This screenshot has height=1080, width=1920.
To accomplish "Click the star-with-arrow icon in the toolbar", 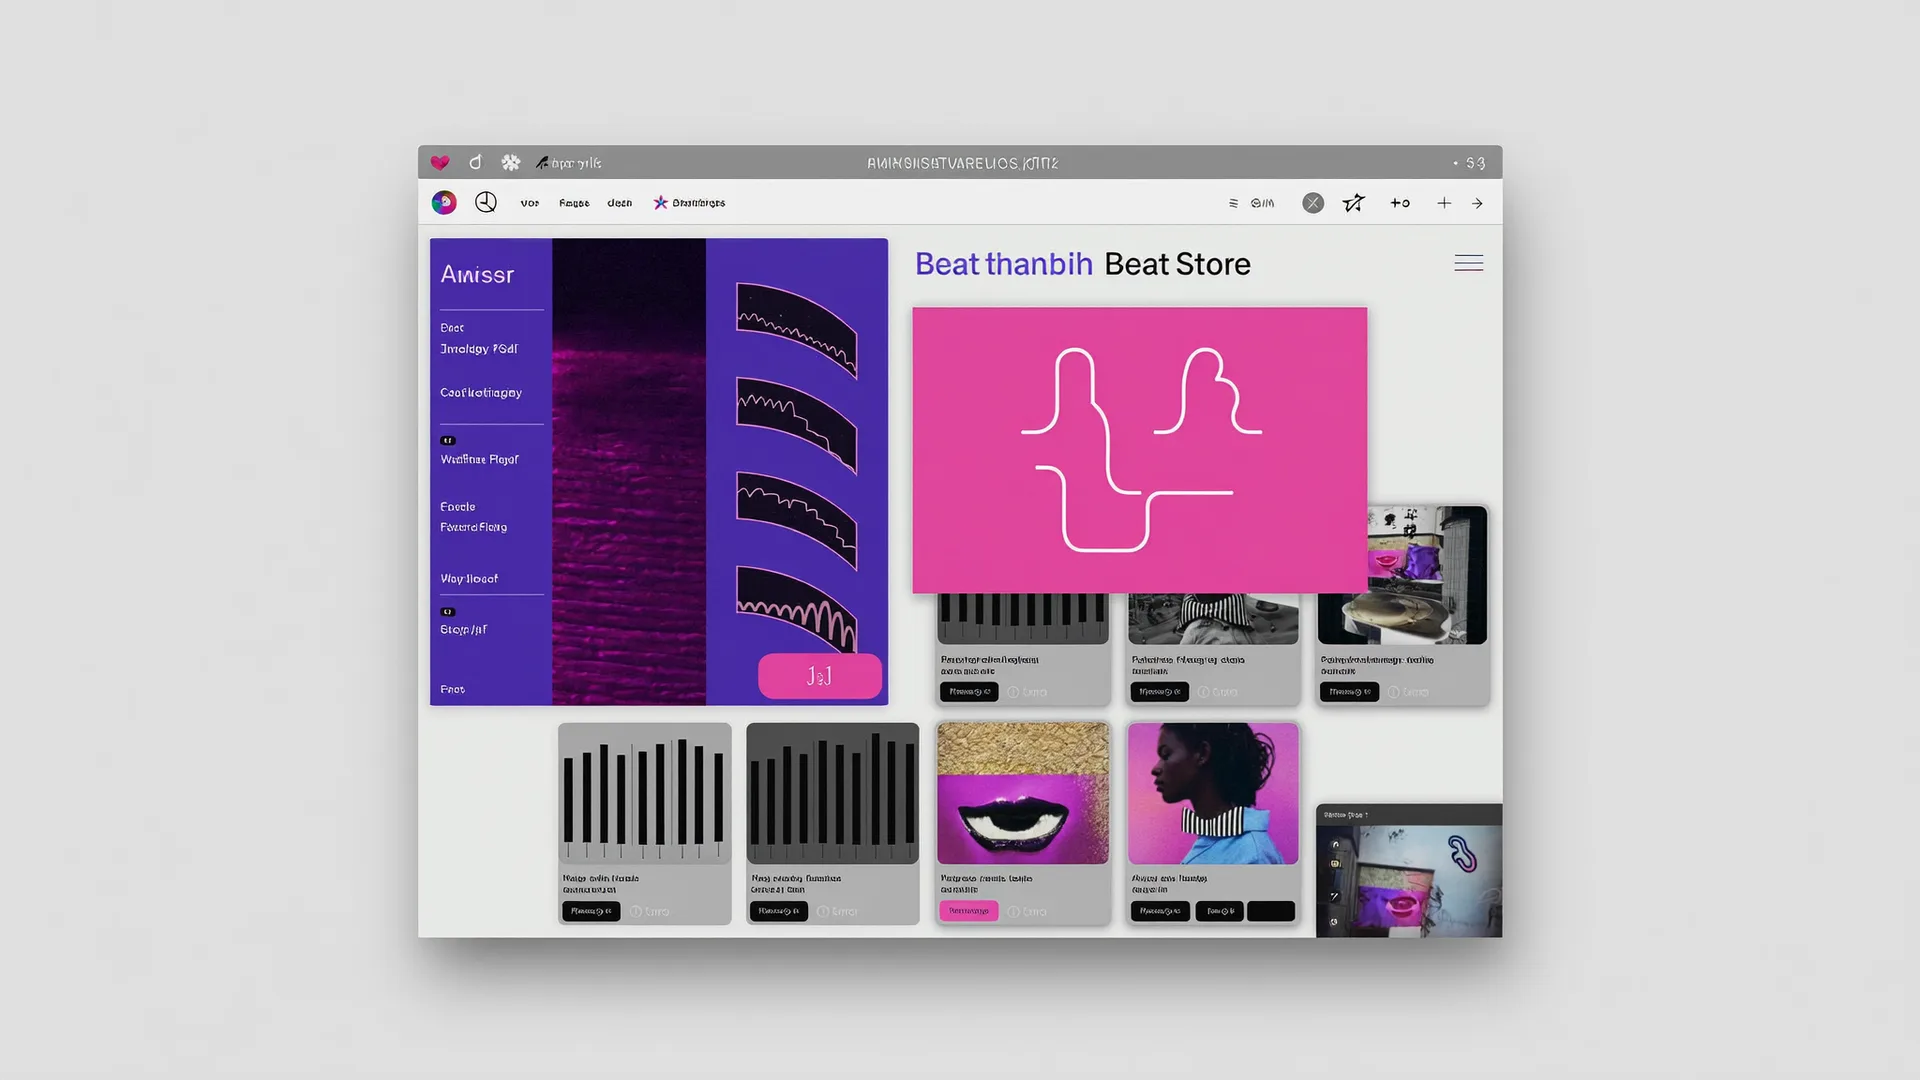I will pyautogui.click(x=1354, y=203).
